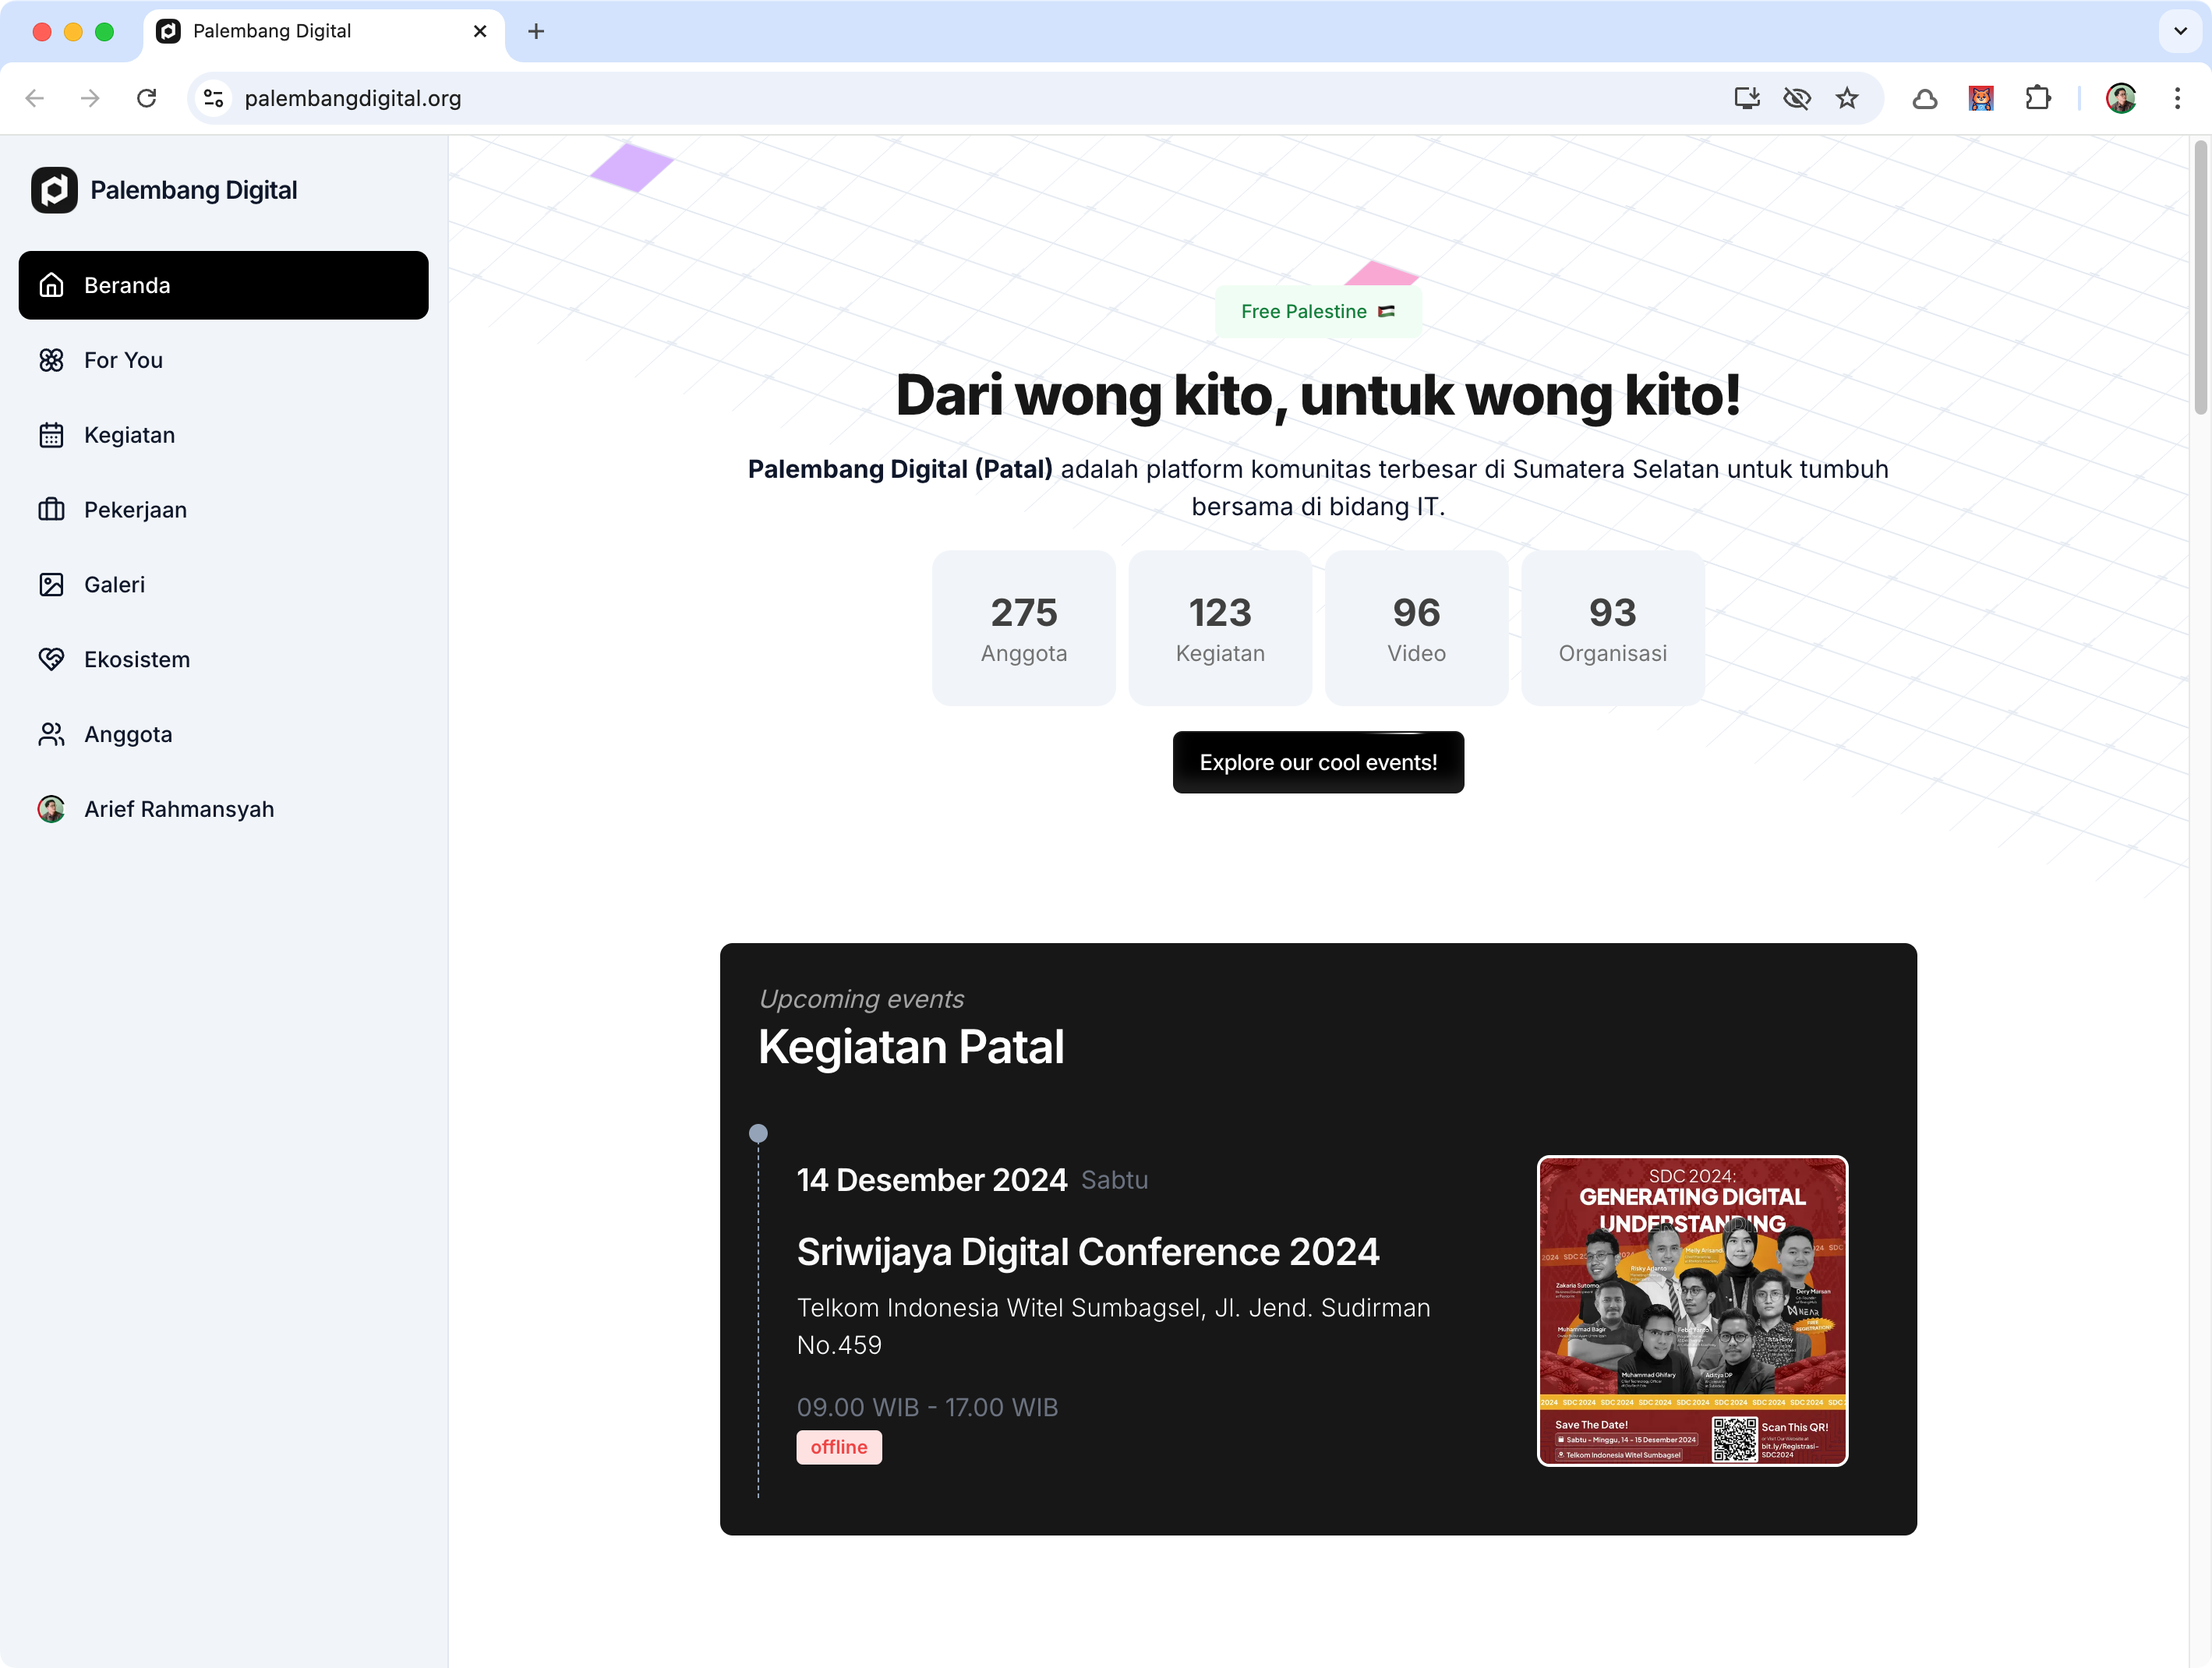Open Chrome three-dot menu

pyautogui.click(x=2177, y=98)
